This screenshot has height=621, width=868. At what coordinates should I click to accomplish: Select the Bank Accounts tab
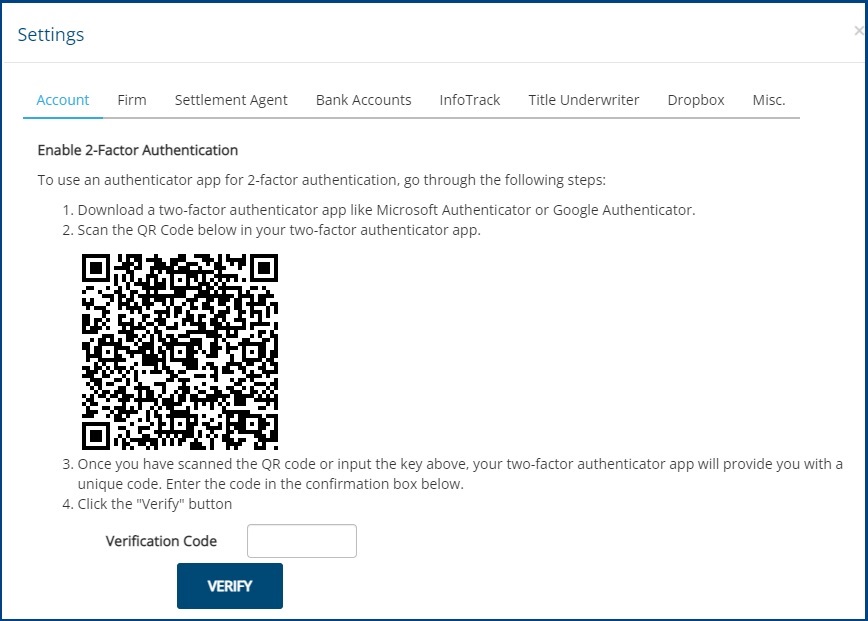coord(363,100)
